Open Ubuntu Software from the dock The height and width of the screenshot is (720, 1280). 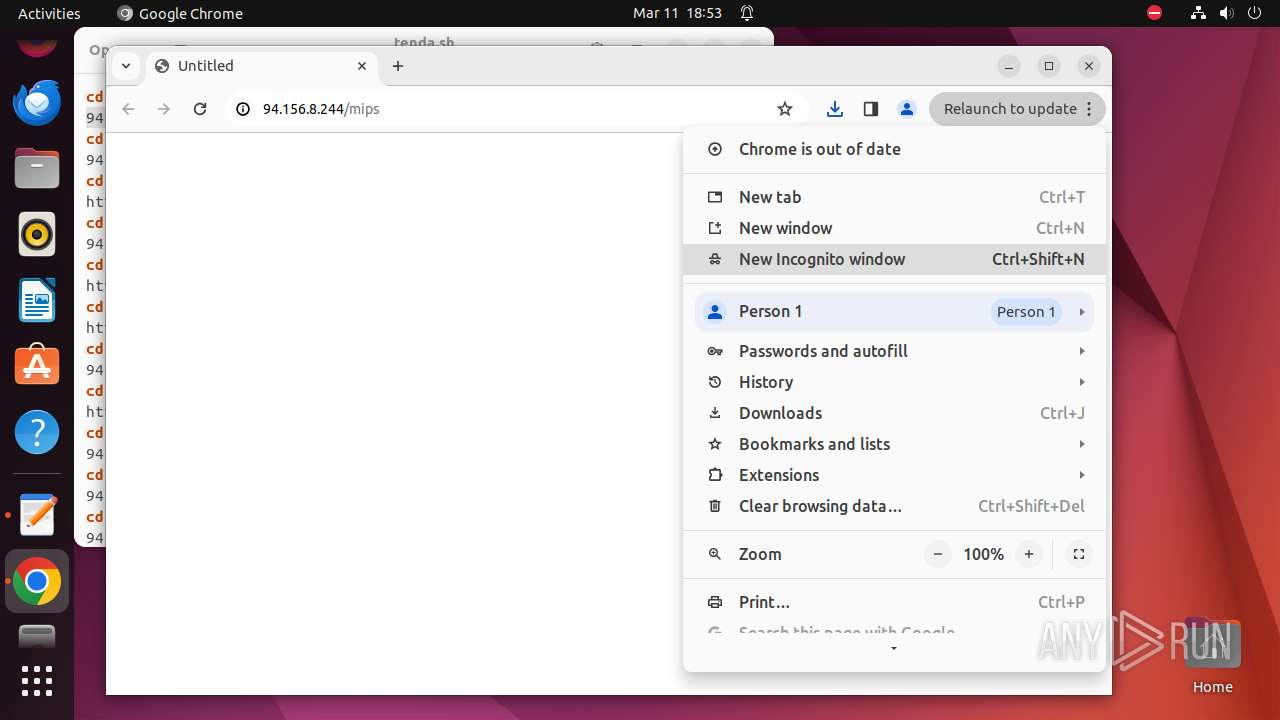tap(37, 366)
